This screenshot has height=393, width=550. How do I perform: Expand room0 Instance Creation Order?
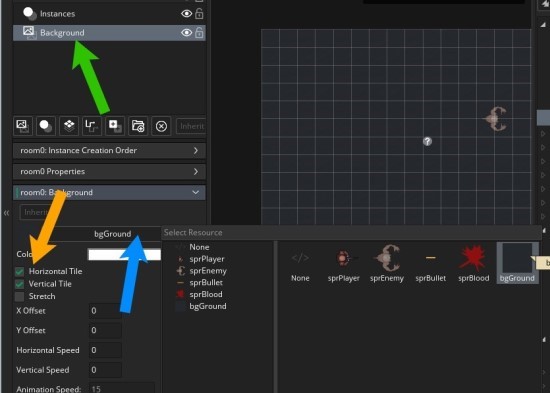[x=109, y=151]
